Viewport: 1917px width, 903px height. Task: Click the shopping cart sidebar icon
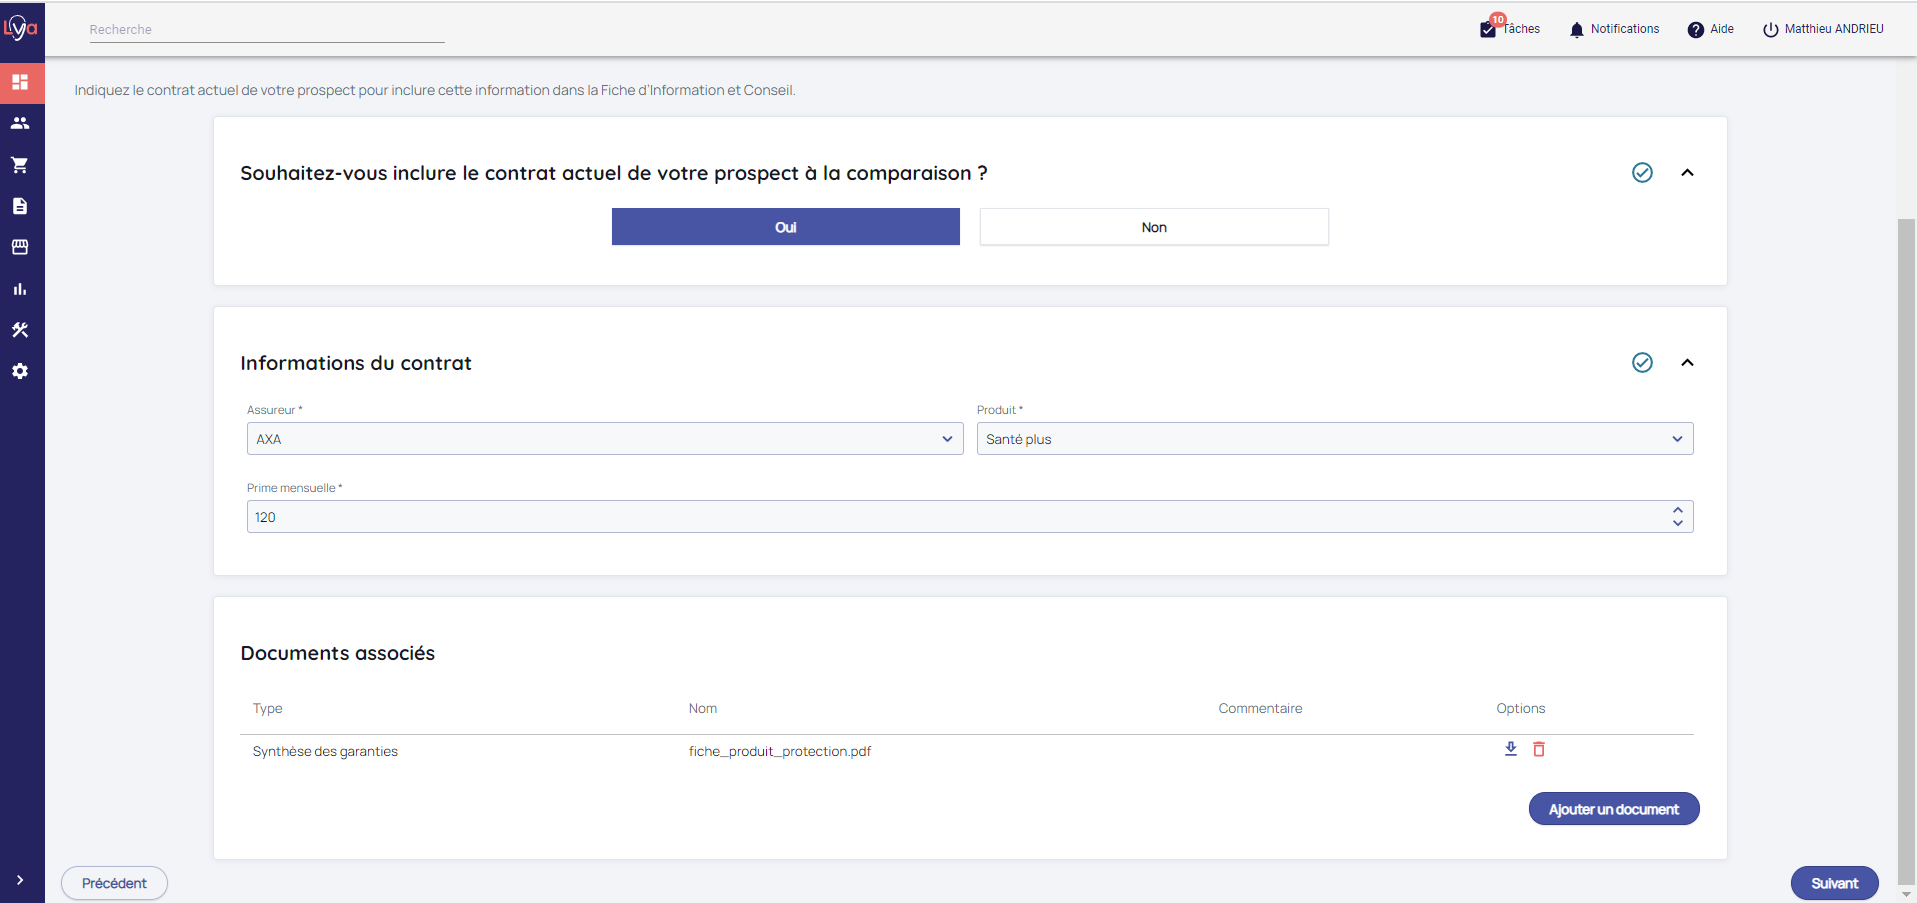20,165
